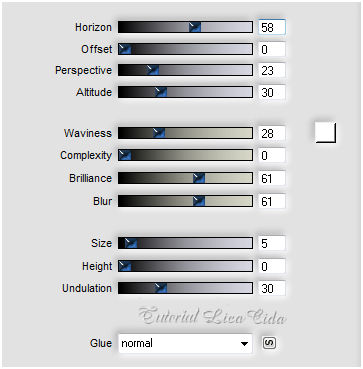363x369 pixels.
Task: Click the S icon next to Glue
Action: click(269, 343)
